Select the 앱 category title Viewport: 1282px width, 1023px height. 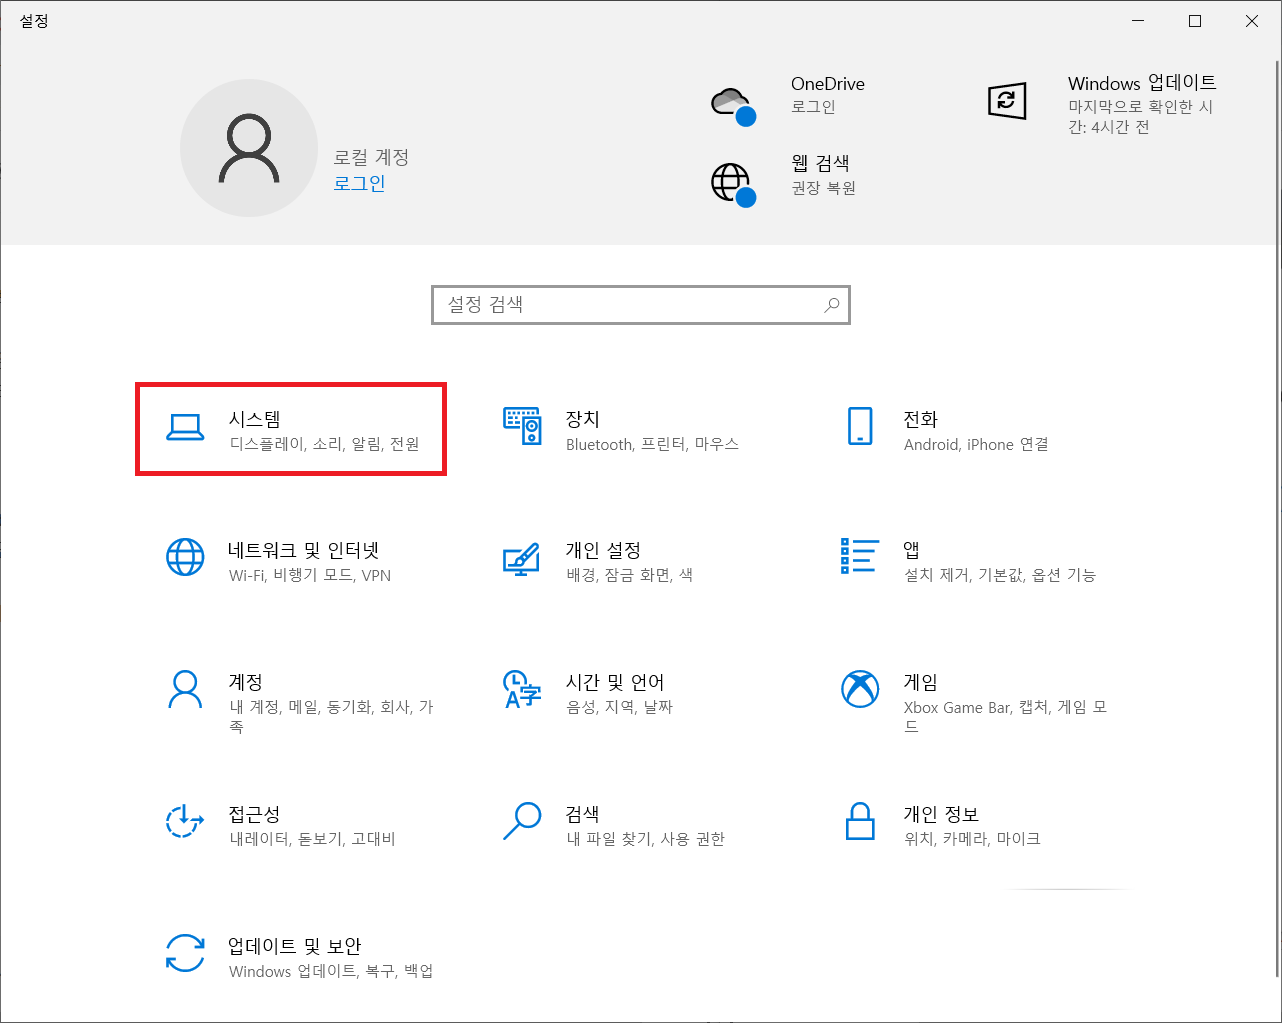click(x=912, y=550)
